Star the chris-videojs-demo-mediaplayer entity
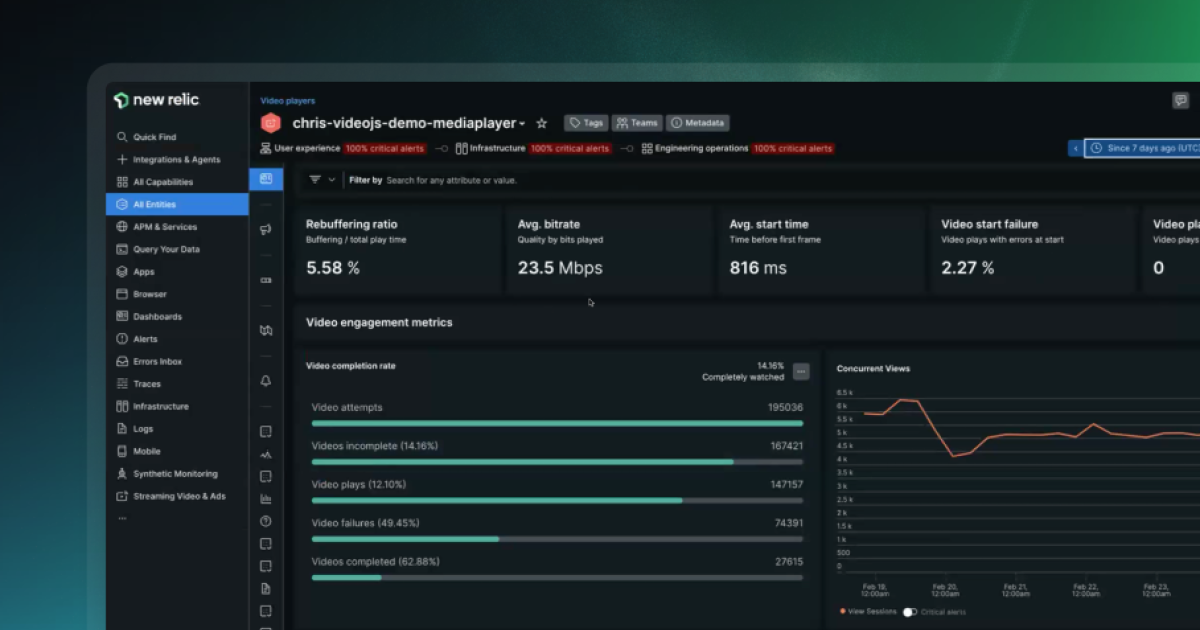Screen dimensions: 1200x630 [x=541, y=123]
